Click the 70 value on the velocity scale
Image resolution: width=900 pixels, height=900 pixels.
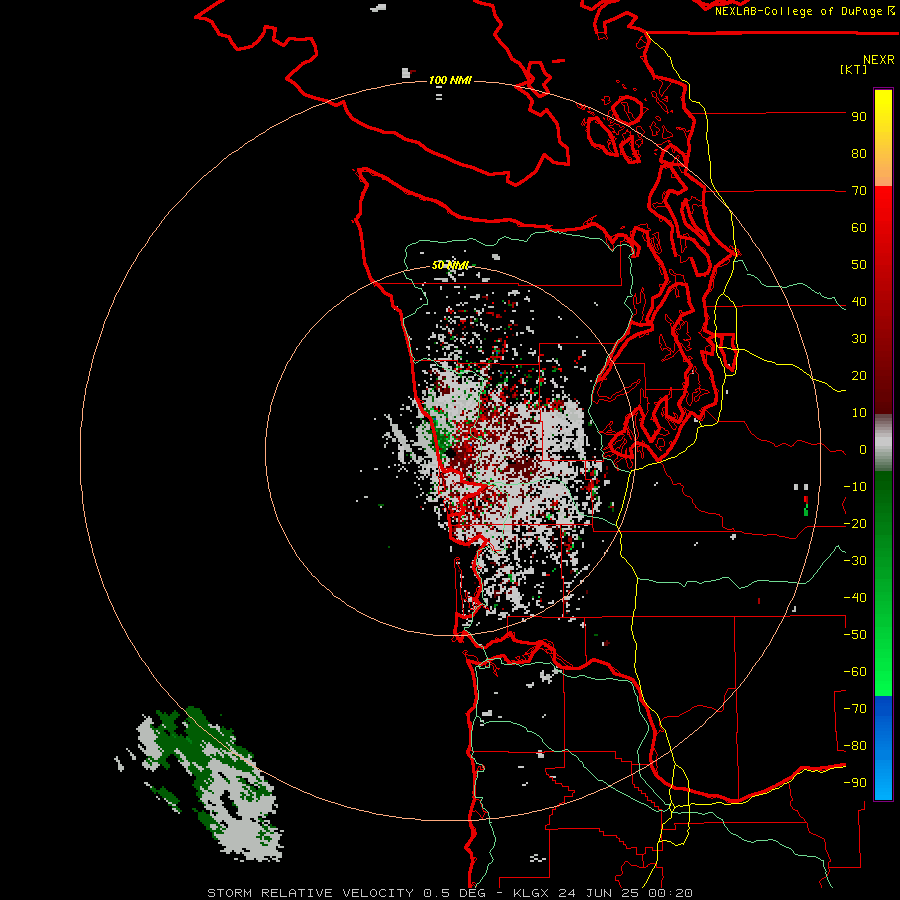click(x=859, y=191)
